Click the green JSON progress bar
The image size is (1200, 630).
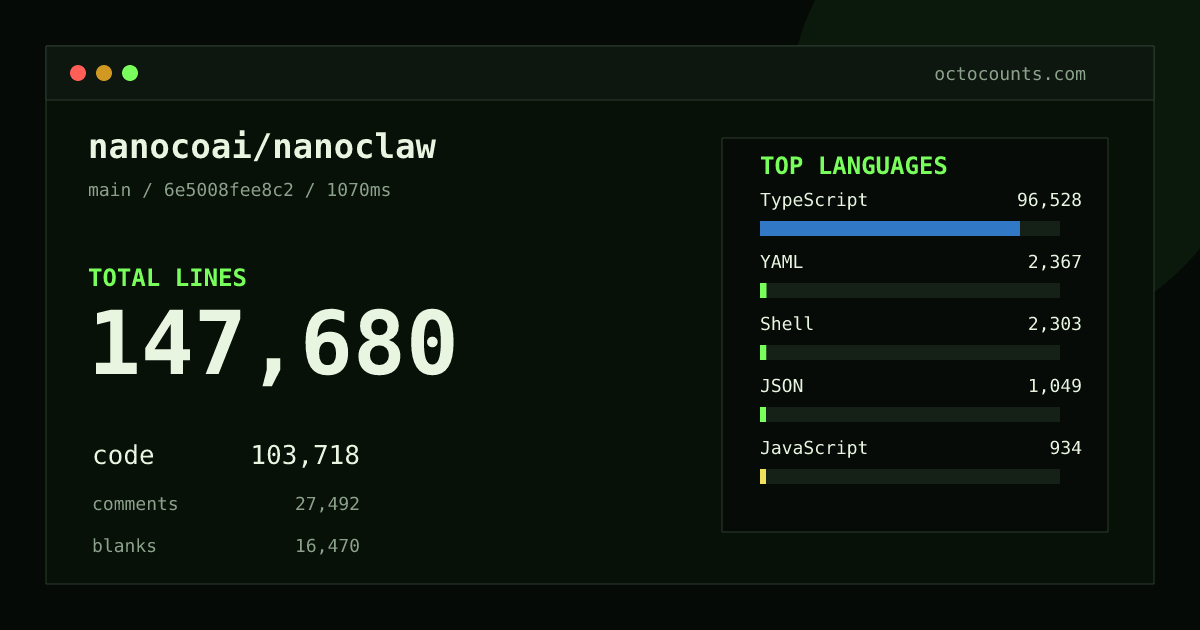763,414
